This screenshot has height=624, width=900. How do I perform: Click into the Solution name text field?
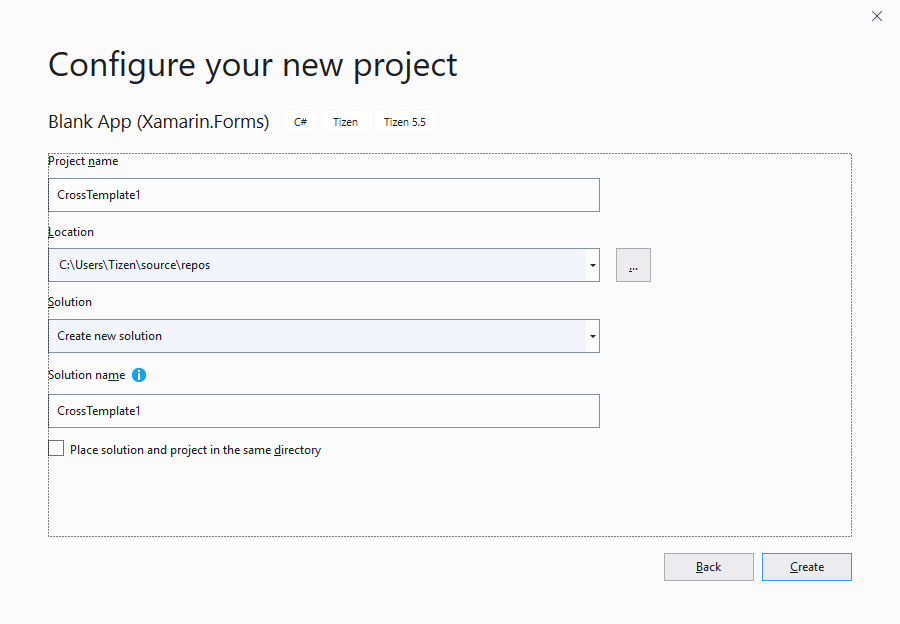pyautogui.click(x=323, y=411)
